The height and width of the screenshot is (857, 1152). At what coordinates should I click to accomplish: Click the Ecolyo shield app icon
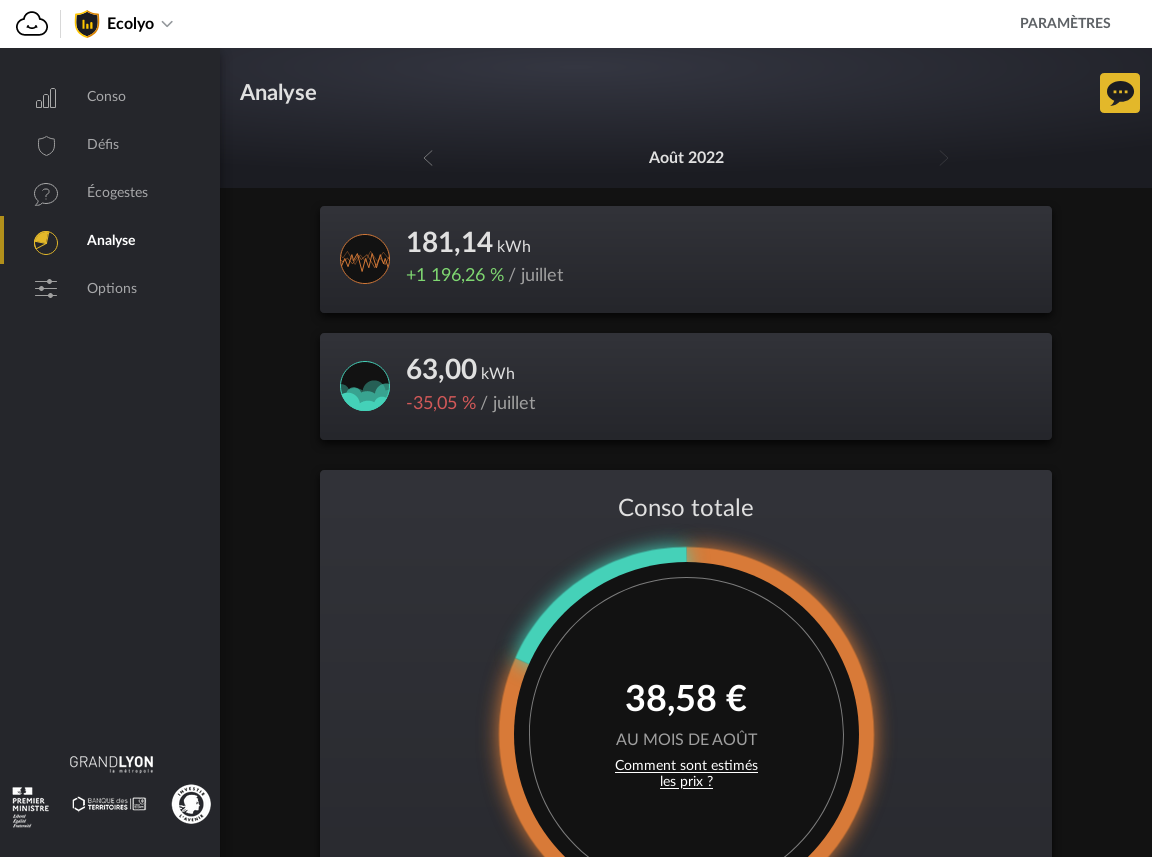pyautogui.click(x=87, y=24)
